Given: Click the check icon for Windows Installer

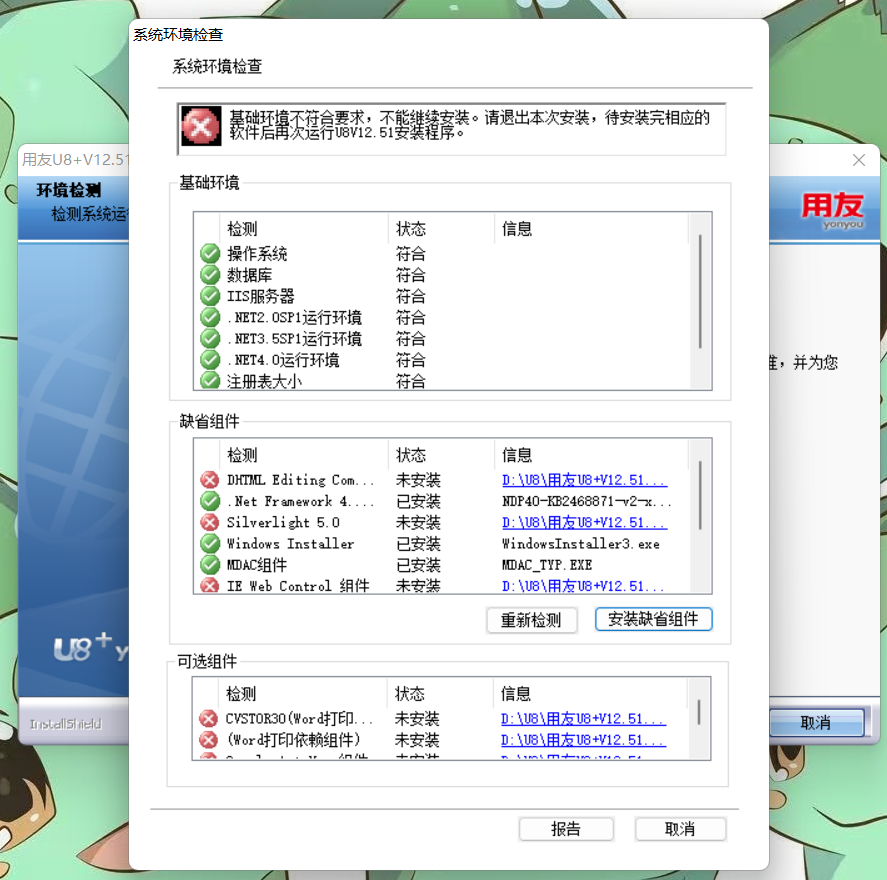Looking at the screenshot, I should click(x=210, y=543).
